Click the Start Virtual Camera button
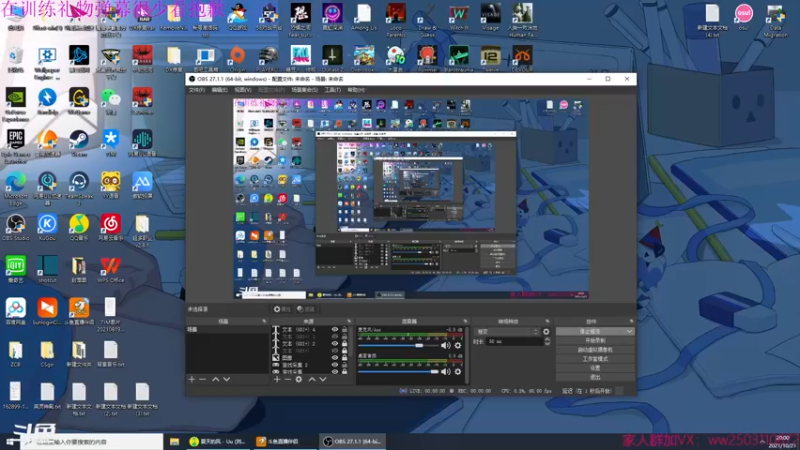The height and width of the screenshot is (450, 800). 595,350
